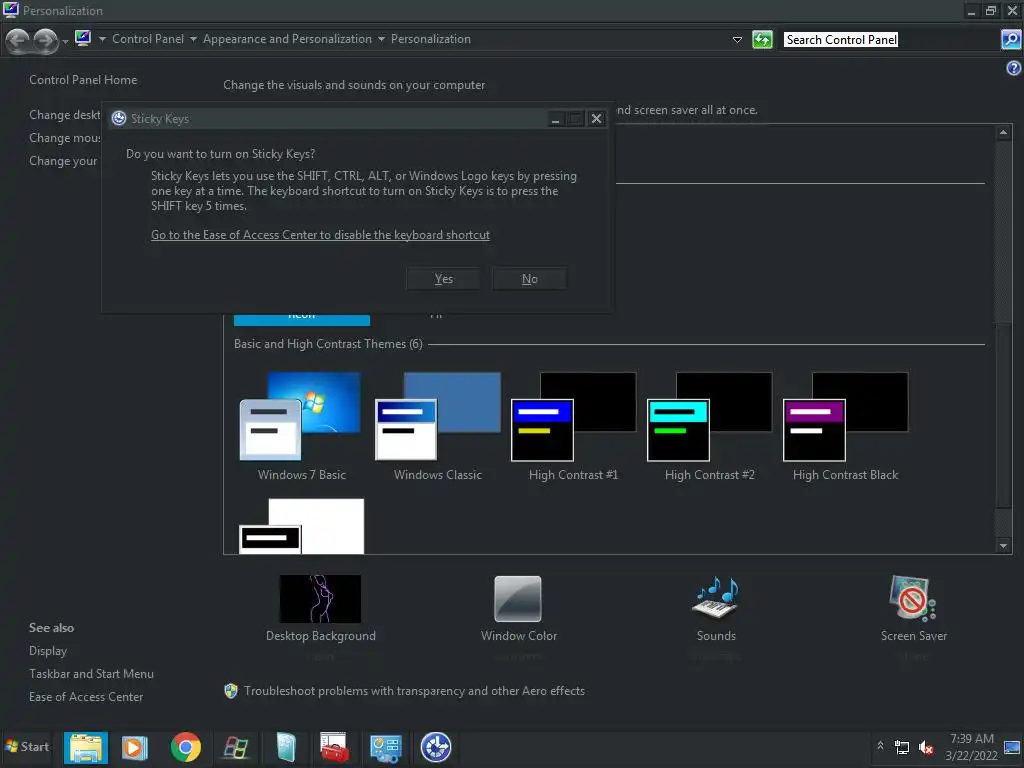1024x768 pixels.
Task: Apply the High Contrast Black theme
Action: click(x=846, y=427)
